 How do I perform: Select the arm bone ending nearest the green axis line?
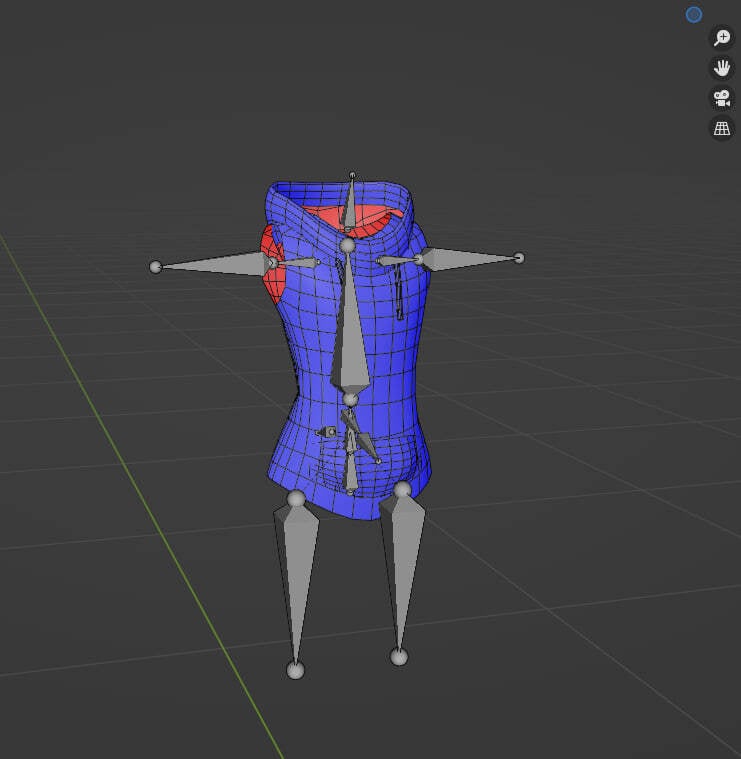pyautogui.click(x=213, y=264)
